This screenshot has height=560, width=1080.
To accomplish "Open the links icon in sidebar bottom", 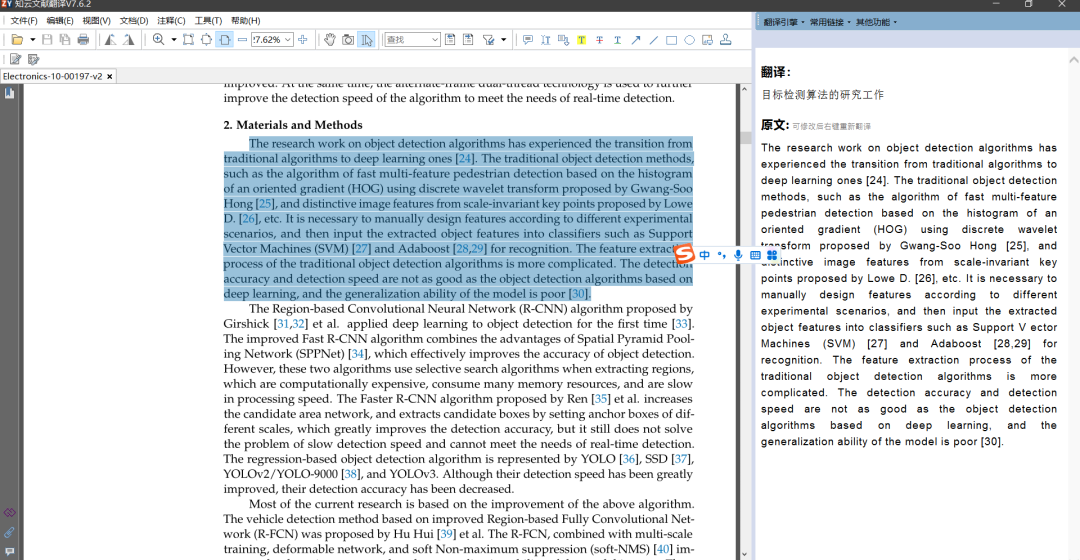I will [x=9, y=512].
